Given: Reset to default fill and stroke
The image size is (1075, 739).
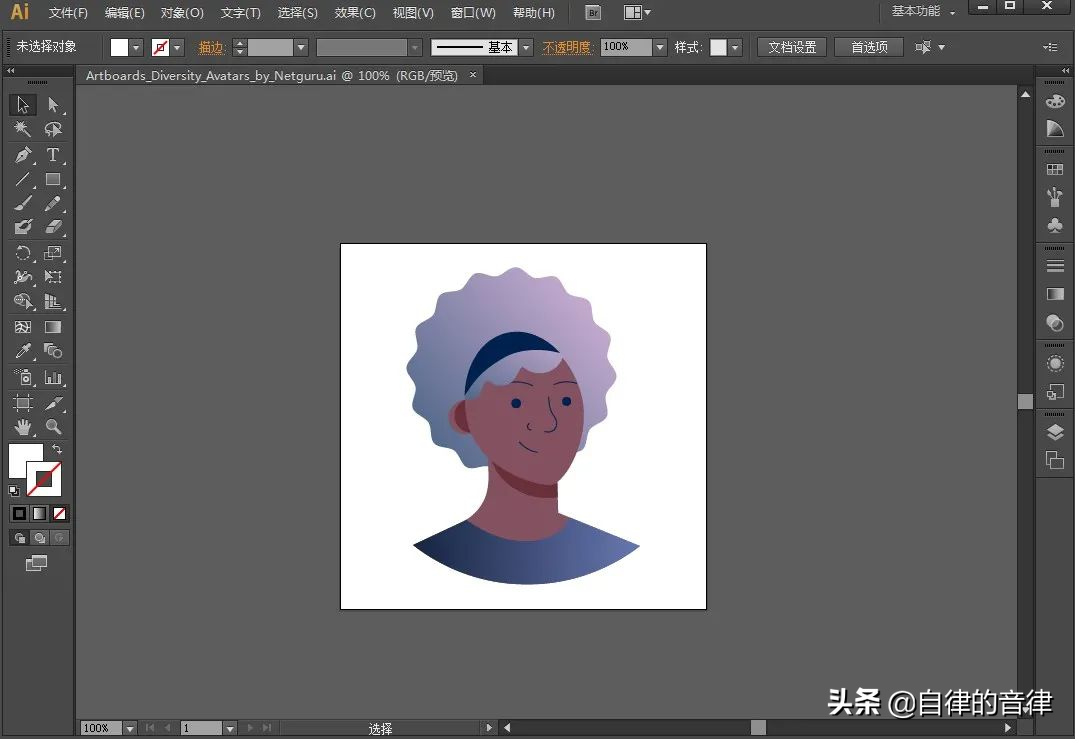Looking at the screenshot, I should click(14, 491).
